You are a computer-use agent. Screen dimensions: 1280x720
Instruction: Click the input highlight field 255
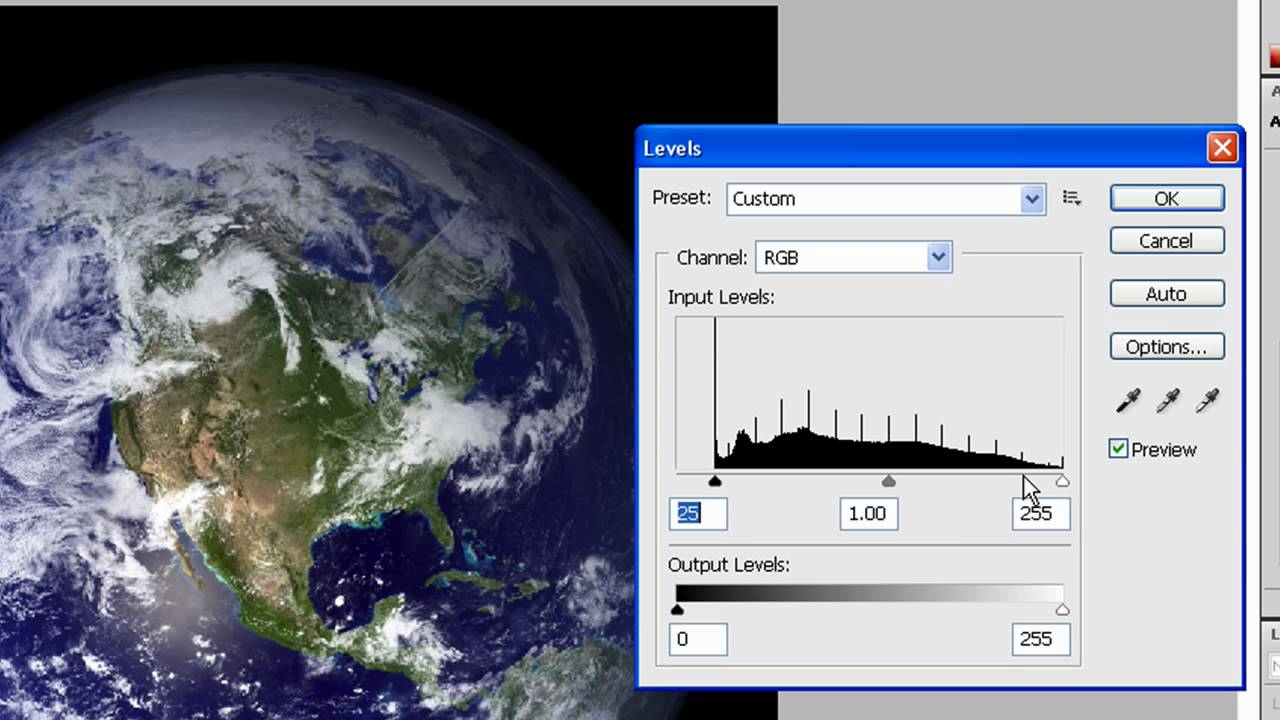[x=1041, y=513]
